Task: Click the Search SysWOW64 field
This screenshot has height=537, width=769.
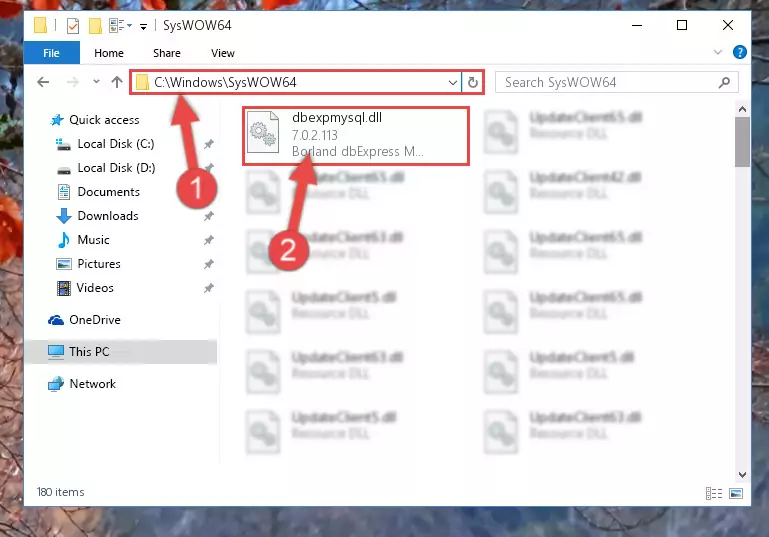Action: (616, 82)
